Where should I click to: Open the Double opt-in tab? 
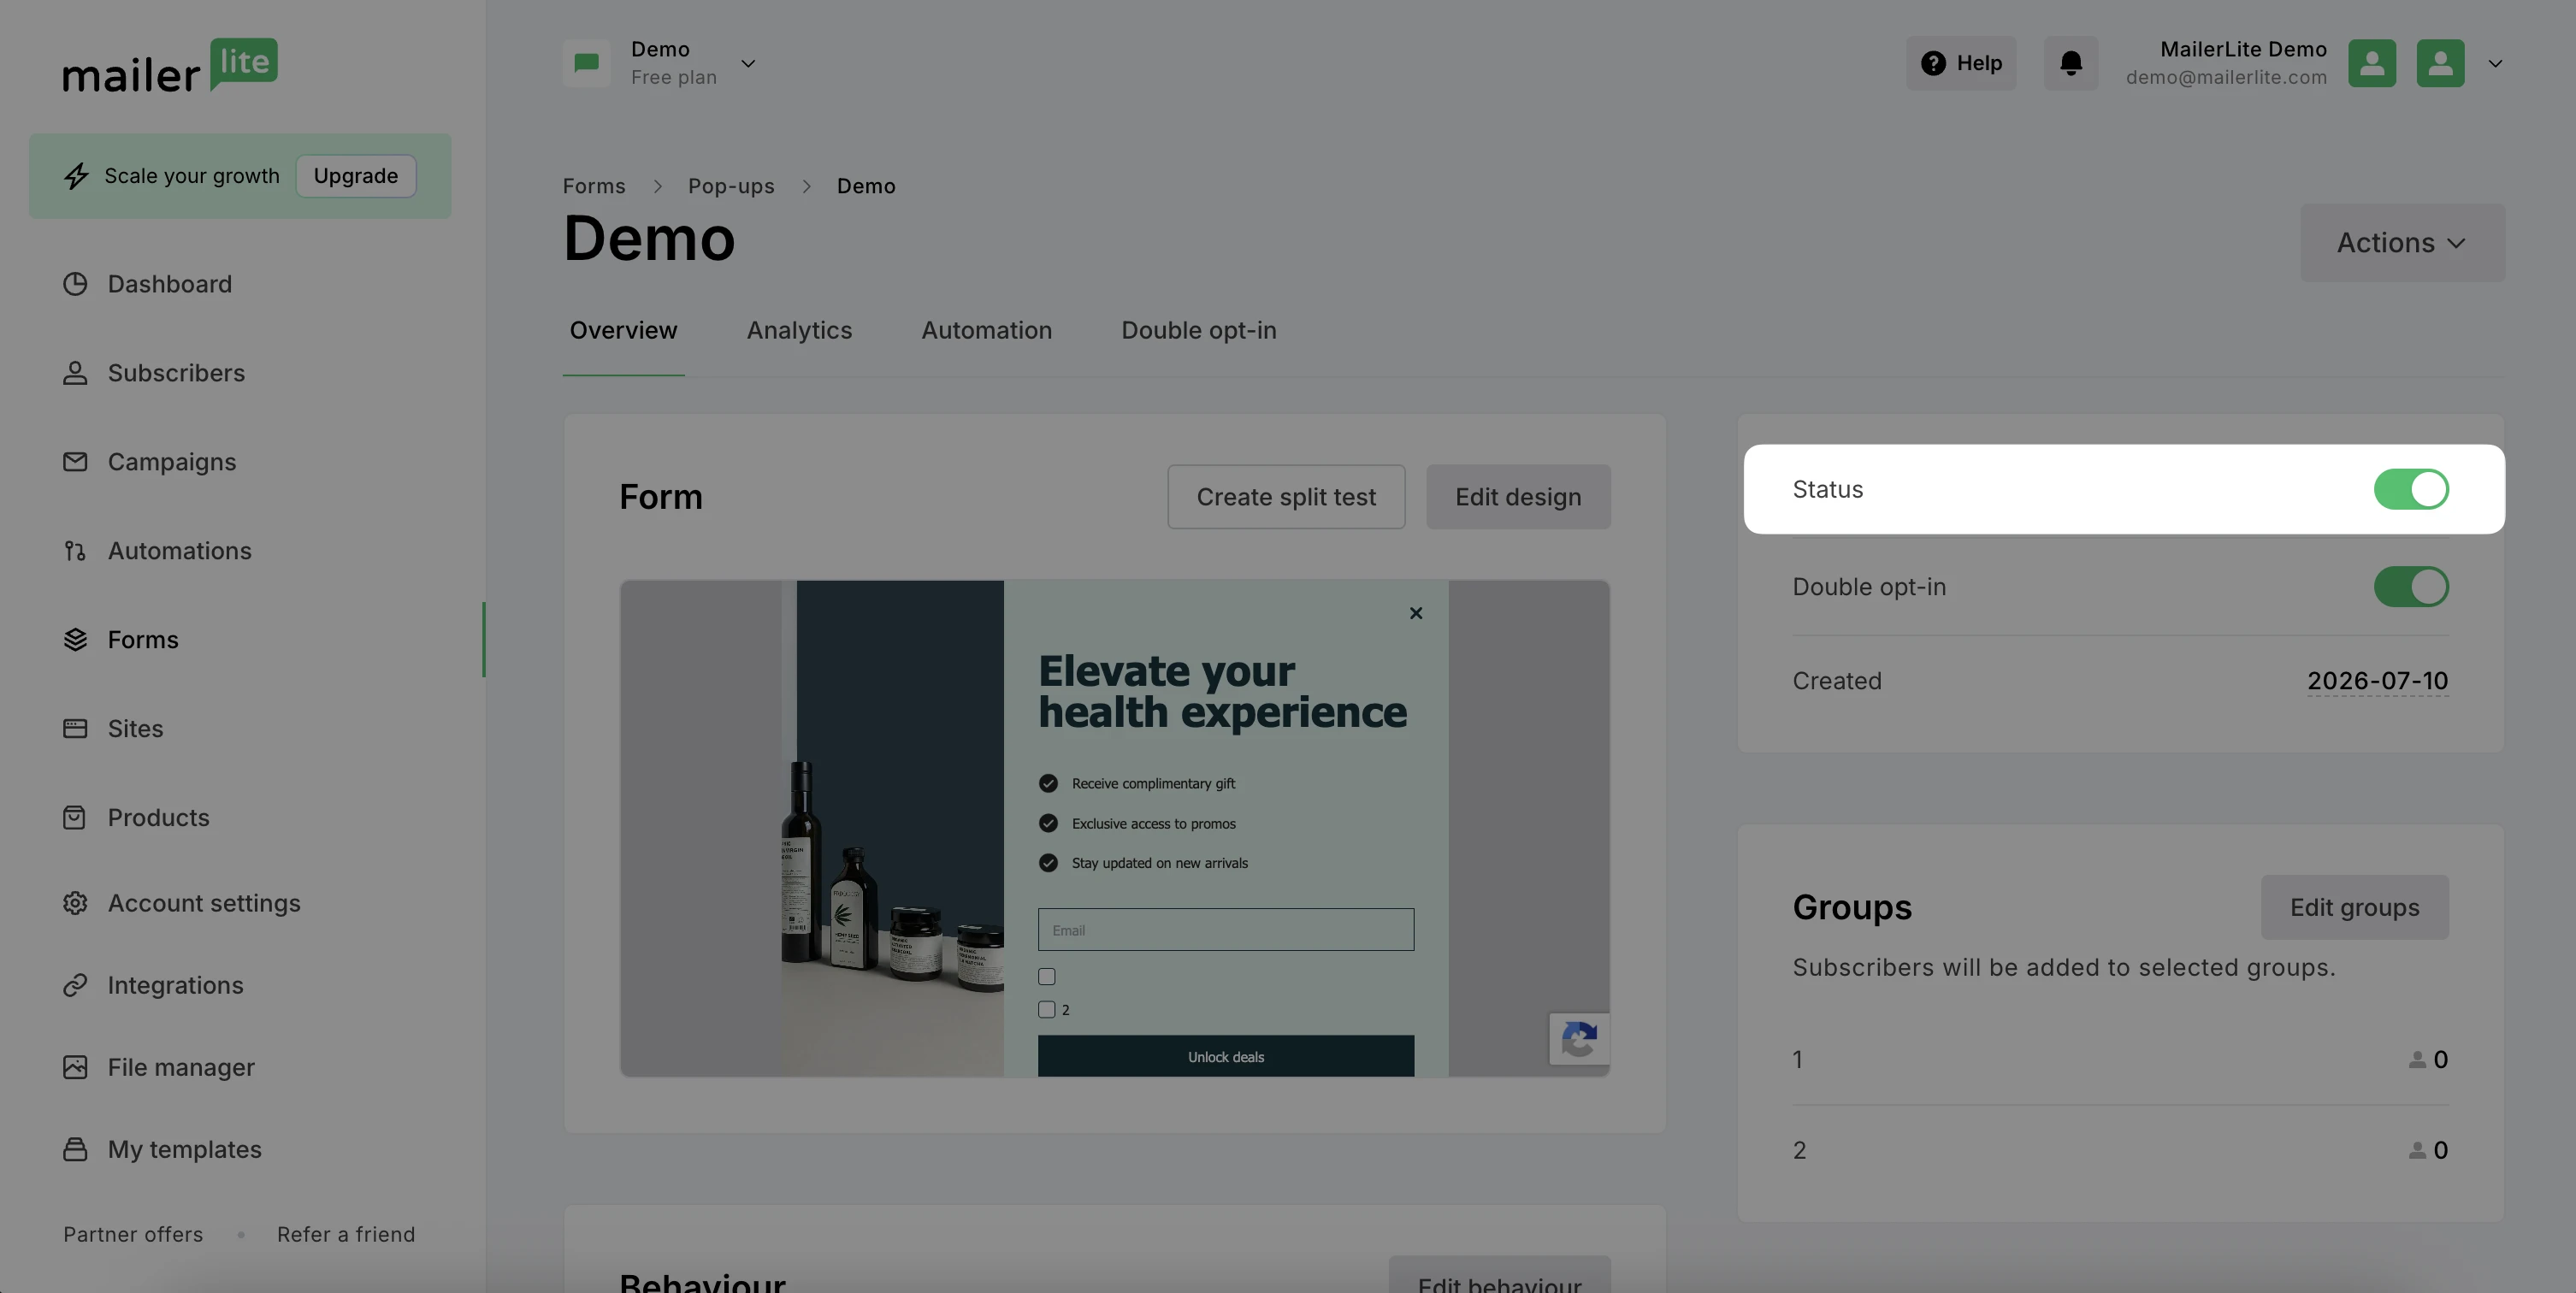(1198, 331)
